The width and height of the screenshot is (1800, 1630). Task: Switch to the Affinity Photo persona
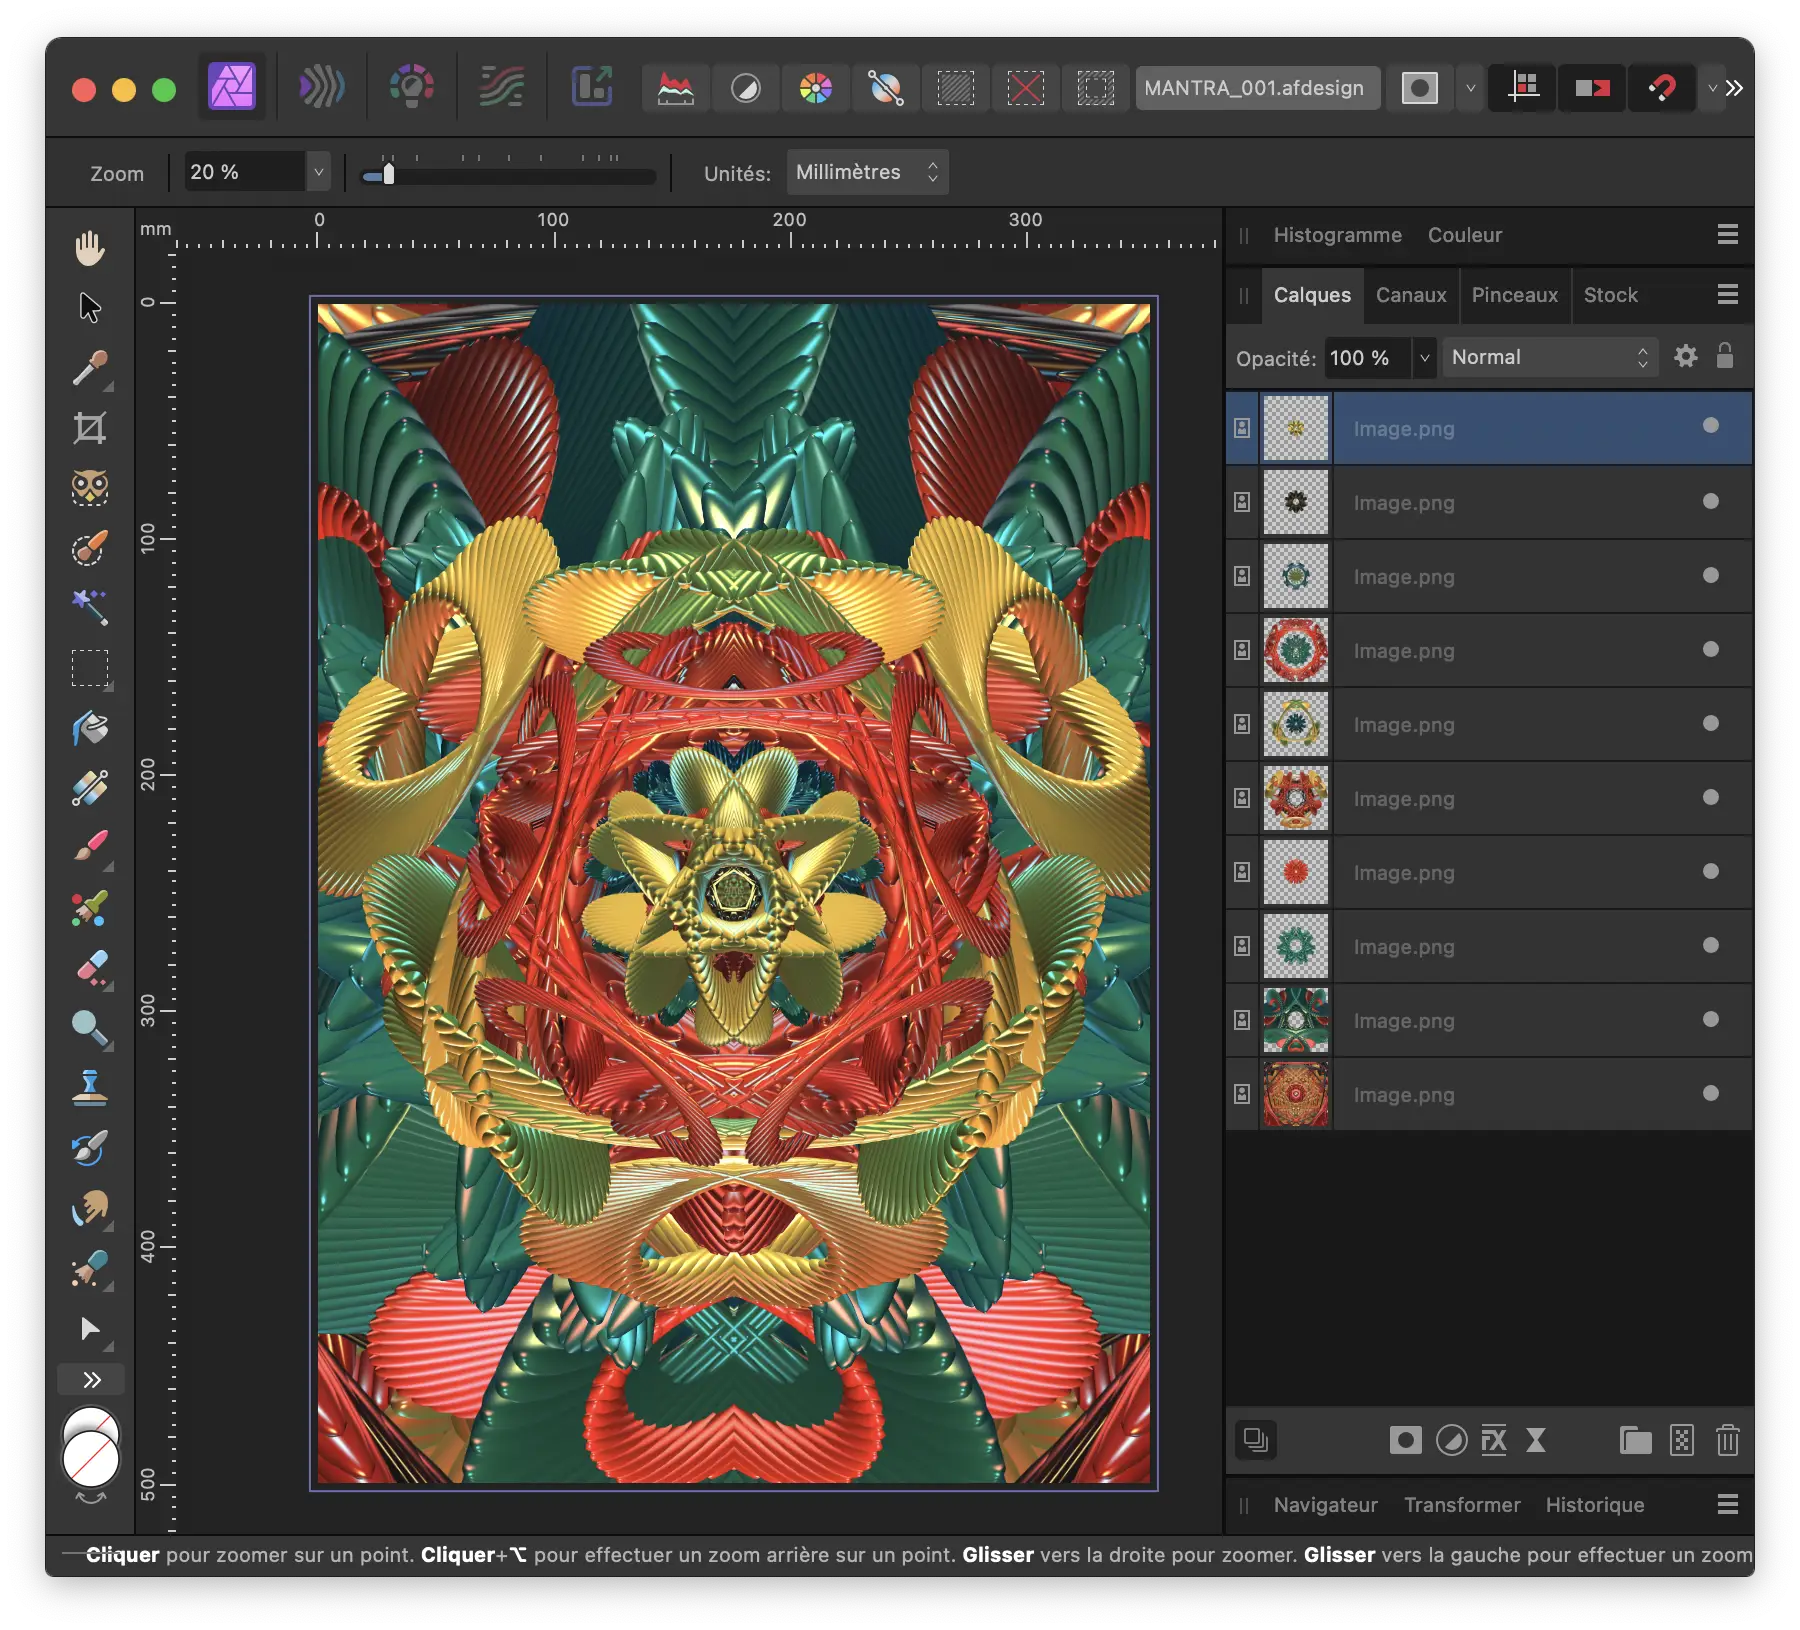click(x=232, y=87)
